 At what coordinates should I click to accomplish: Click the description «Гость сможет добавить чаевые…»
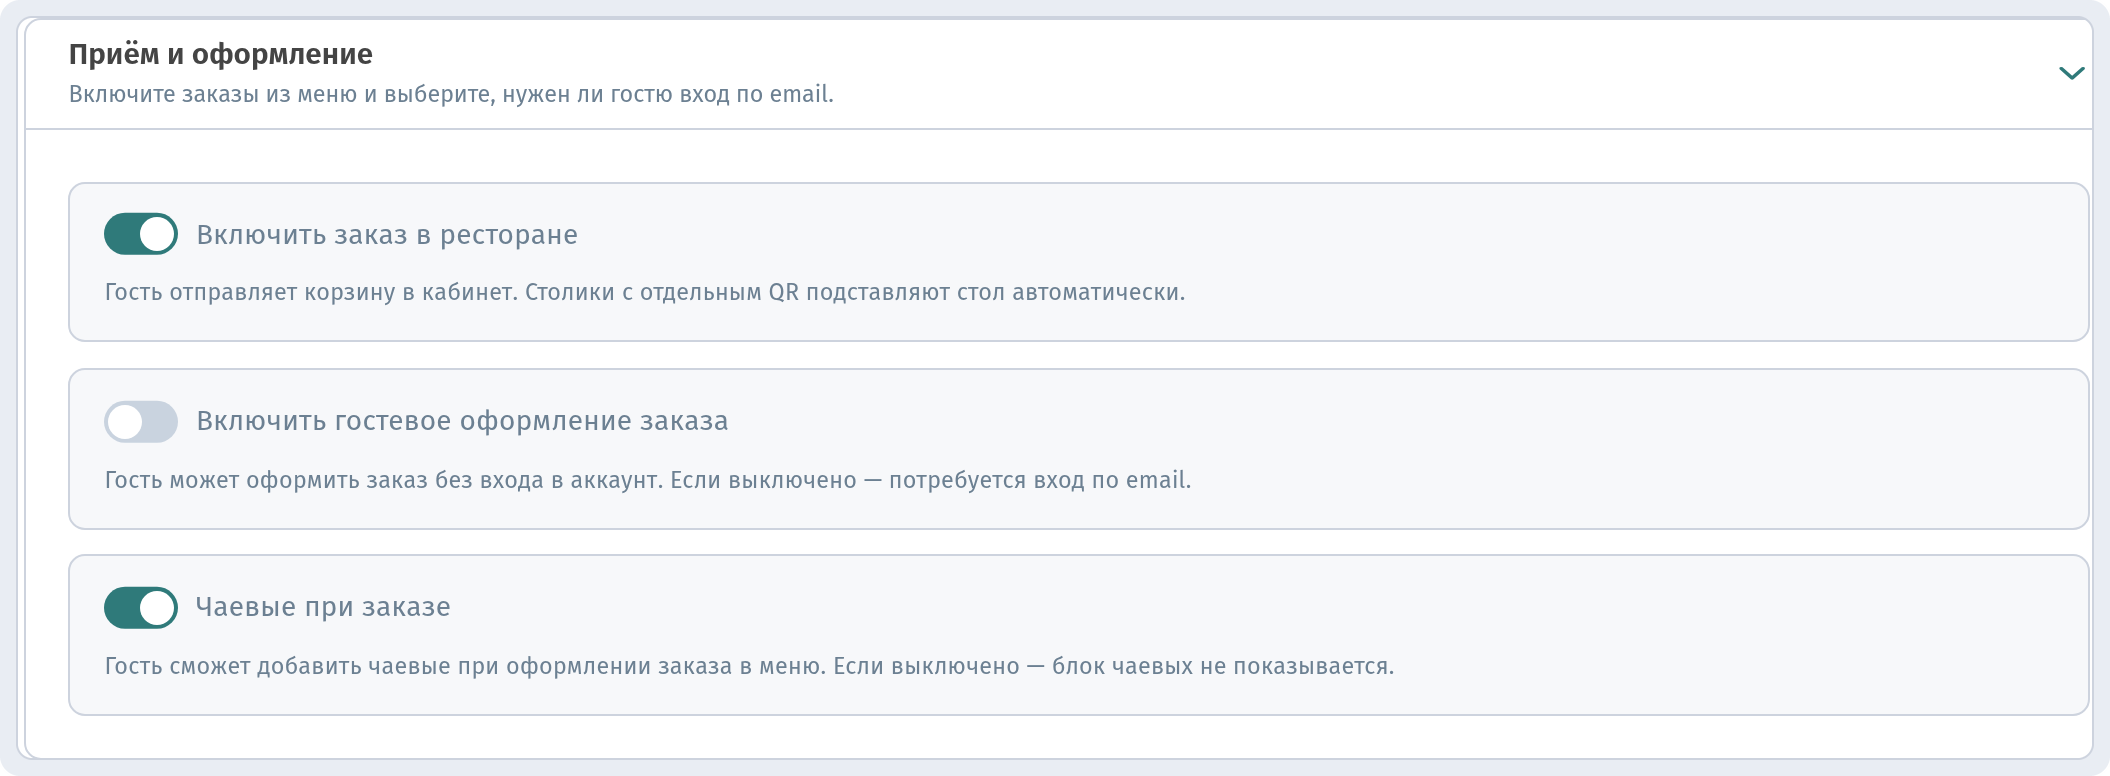(x=749, y=666)
